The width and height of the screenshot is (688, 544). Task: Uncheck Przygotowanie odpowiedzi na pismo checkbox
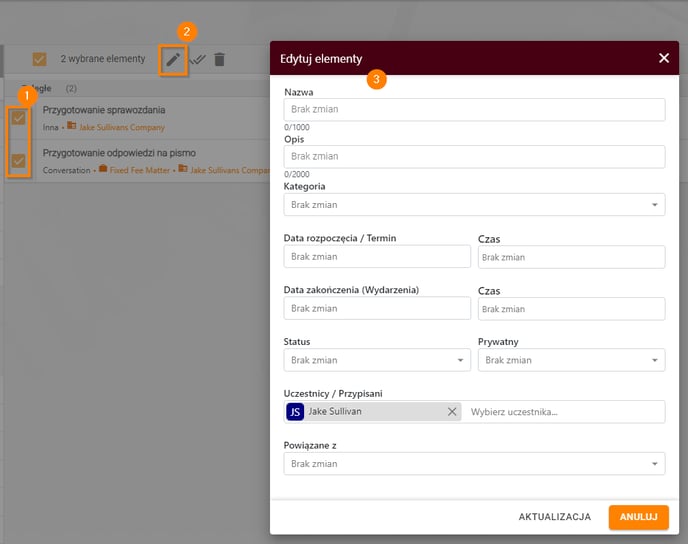click(x=18, y=161)
